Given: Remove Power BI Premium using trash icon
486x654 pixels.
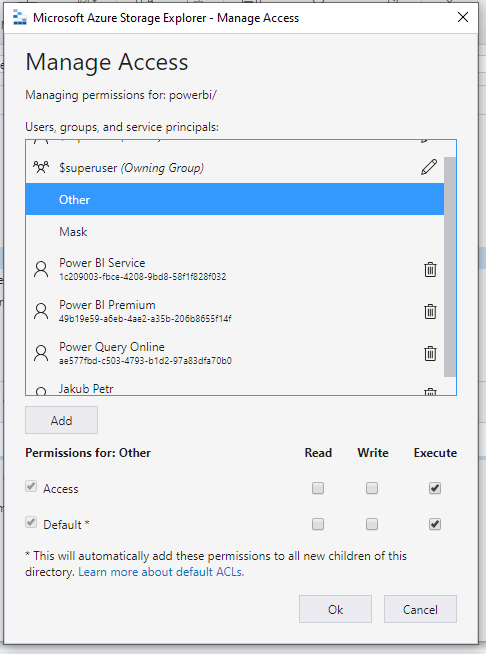Looking at the screenshot, I should [430, 312].
